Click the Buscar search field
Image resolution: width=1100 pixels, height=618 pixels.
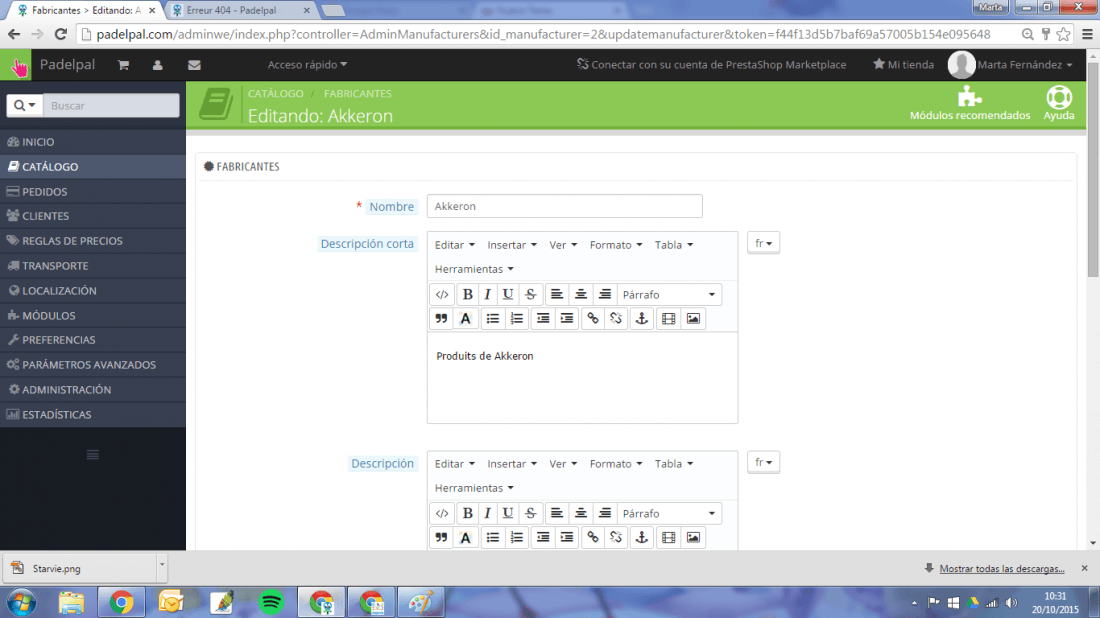[111, 105]
